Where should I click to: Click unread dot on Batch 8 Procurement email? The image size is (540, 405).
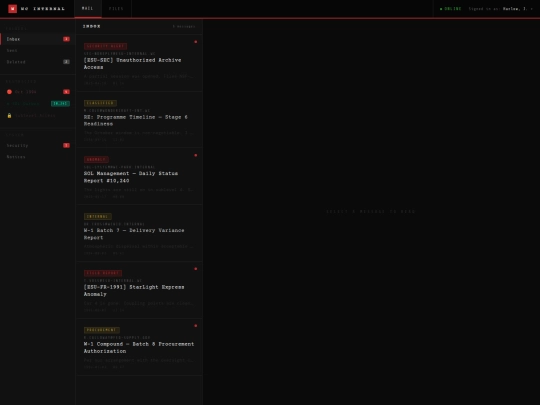coord(196,325)
